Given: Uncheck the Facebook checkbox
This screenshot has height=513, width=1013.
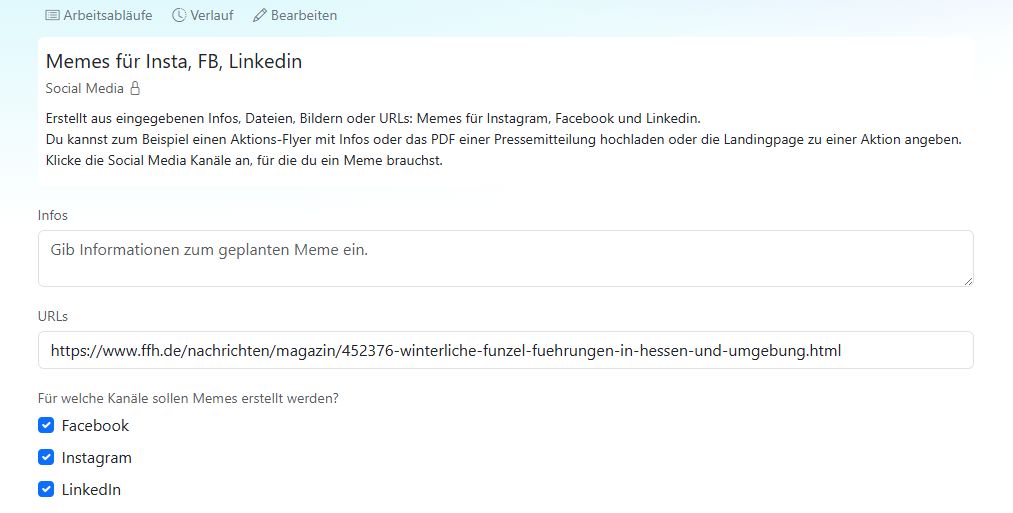Looking at the screenshot, I should pyautogui.click(x=46, y=426).
